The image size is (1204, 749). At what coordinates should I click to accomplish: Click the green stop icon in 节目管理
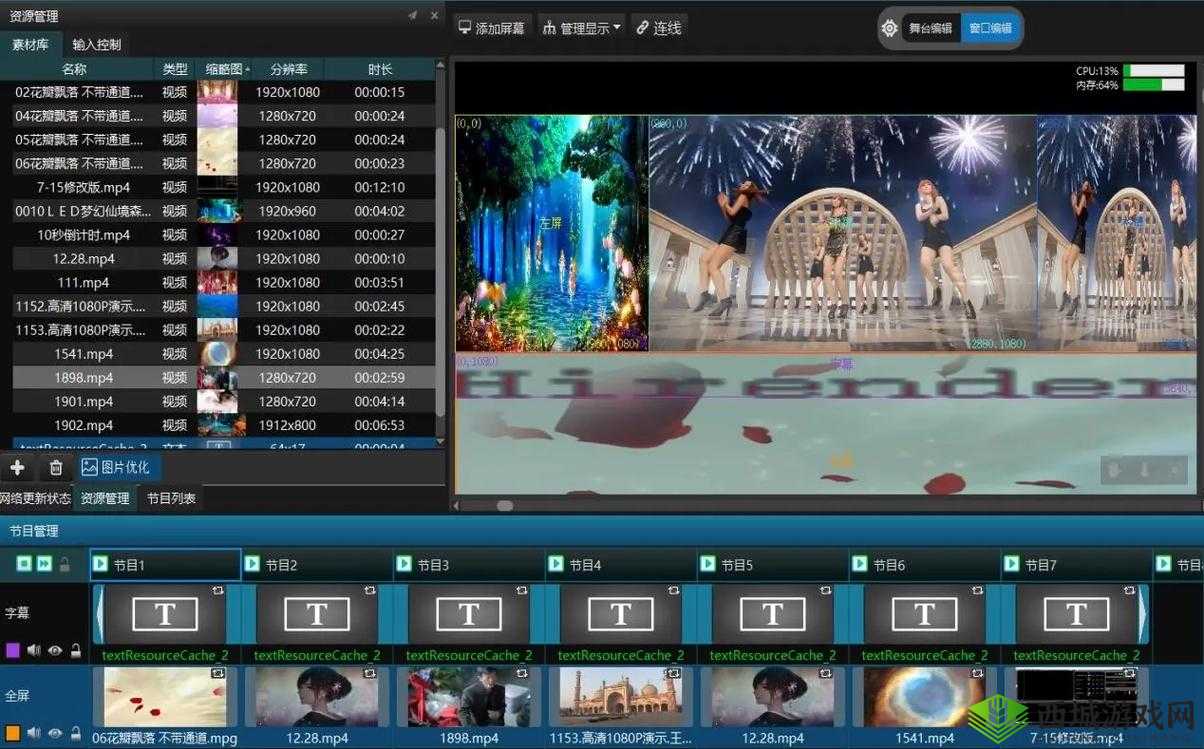25,563
